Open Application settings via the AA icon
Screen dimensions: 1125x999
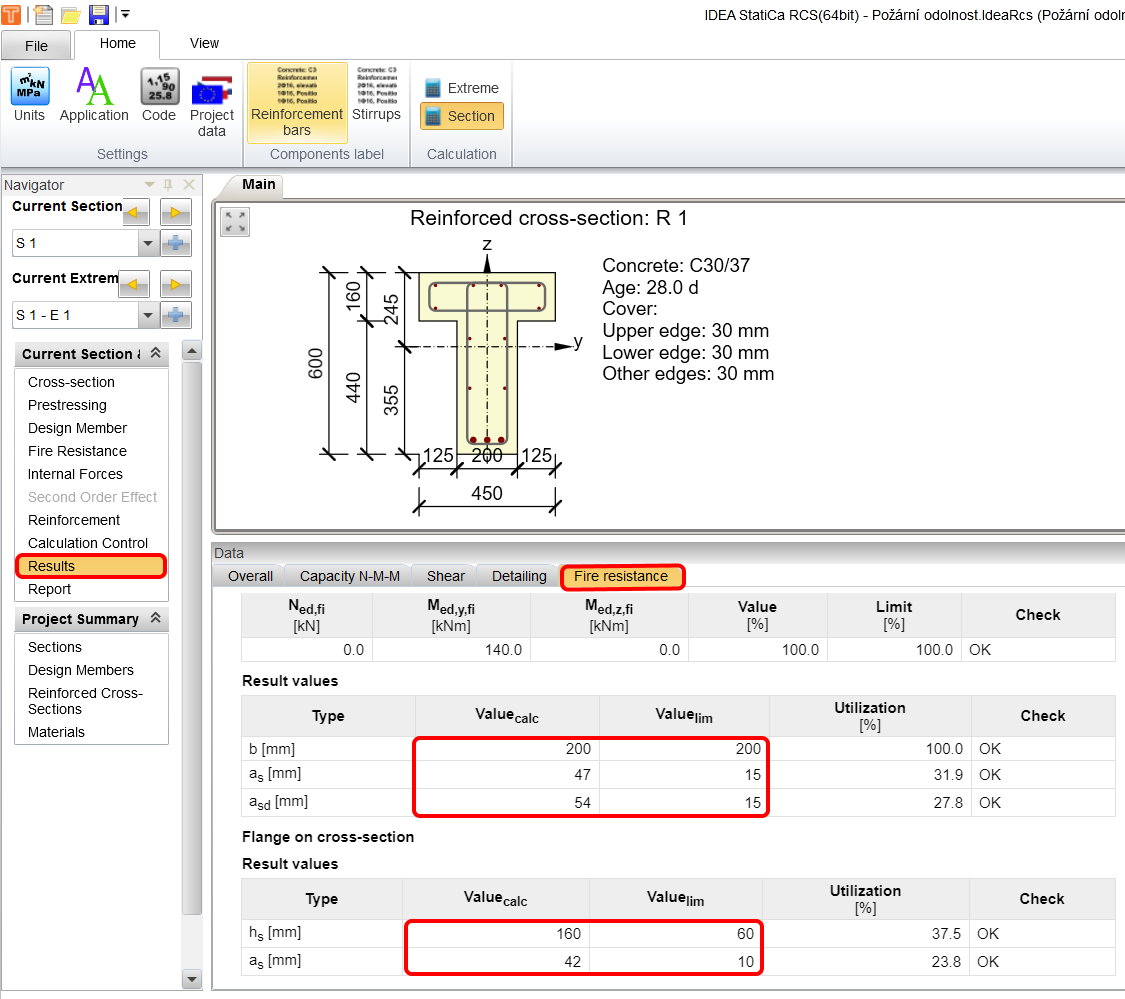(93, 95)
